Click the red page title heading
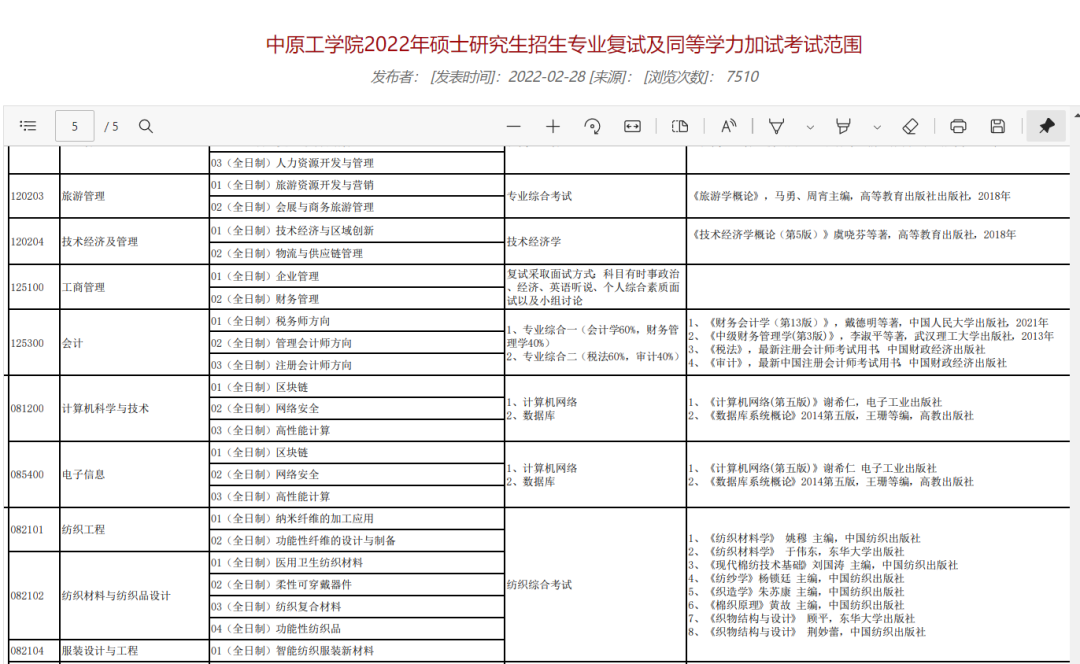The width and height of the screenshot is (1080, 664). [x=564, y=45]
